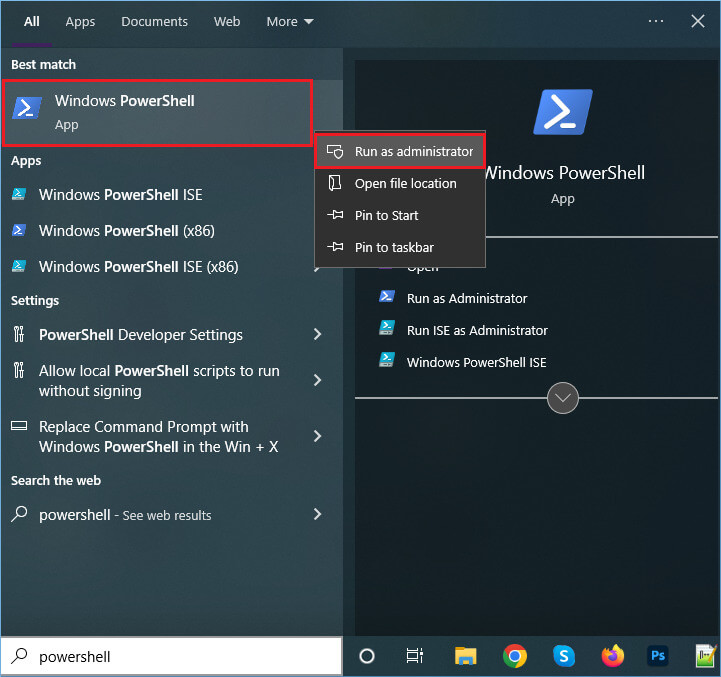
Task: Open Task View on the taskbar
Action: coord(415,656)
